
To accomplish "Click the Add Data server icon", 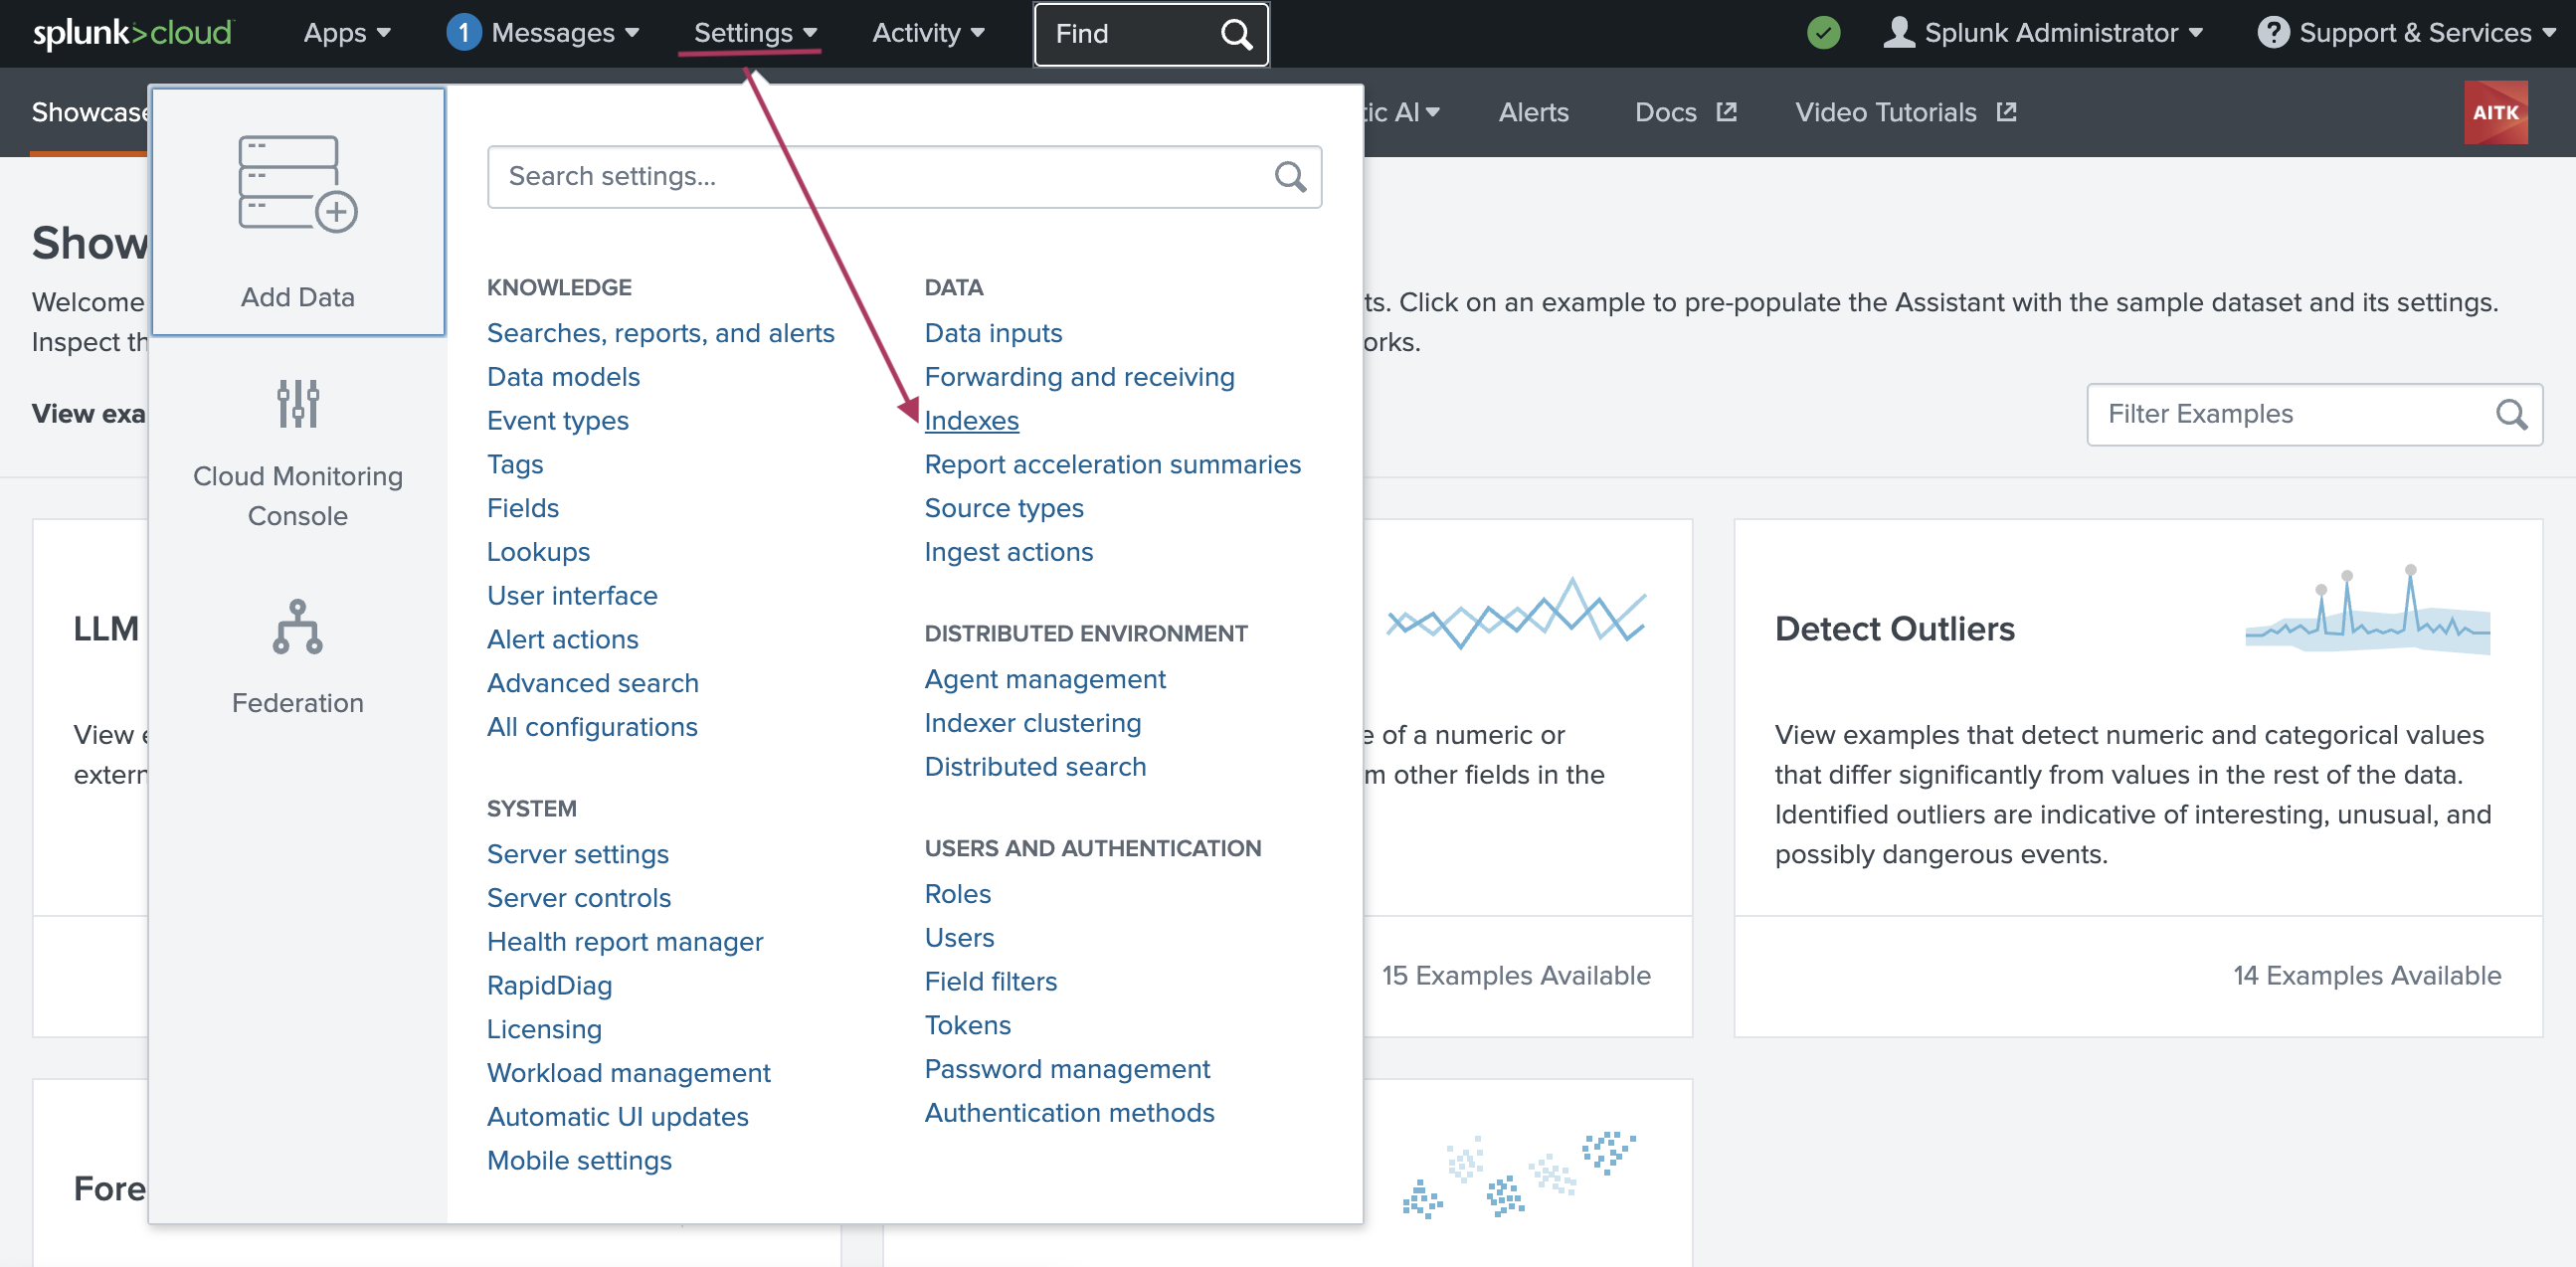I will 298,184.
